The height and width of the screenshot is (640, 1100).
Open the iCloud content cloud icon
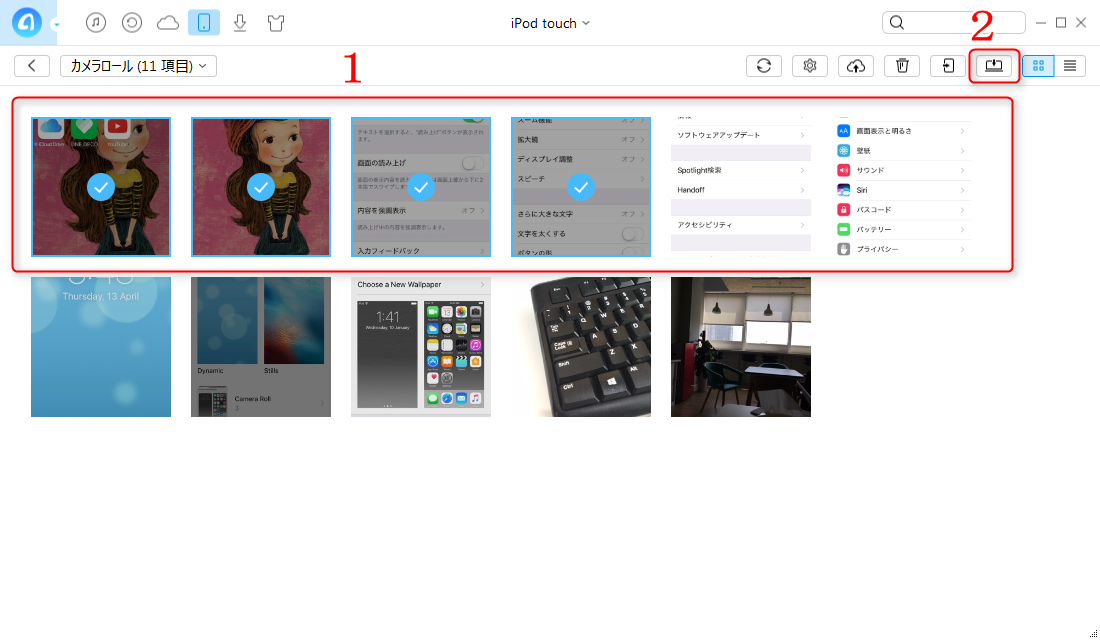point(168,23)
